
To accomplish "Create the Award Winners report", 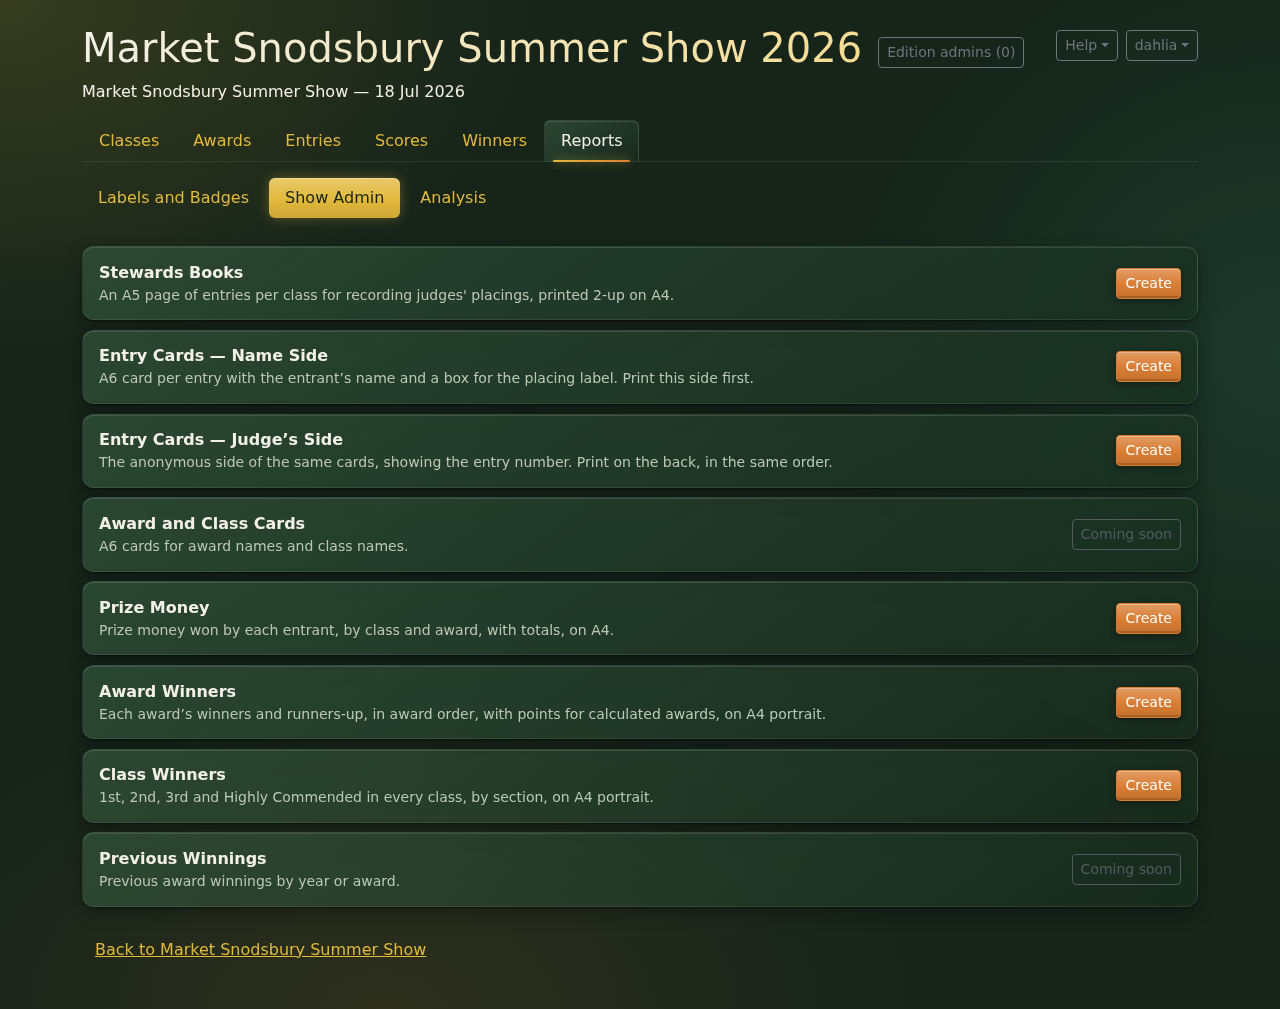I will point(1148,702).
